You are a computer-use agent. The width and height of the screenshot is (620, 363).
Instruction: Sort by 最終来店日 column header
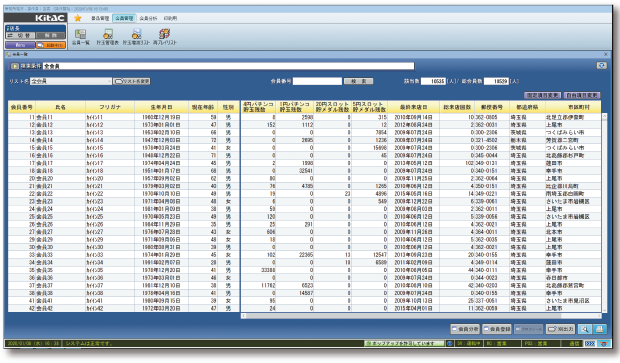pyautogui.click(x=413, y=107)
